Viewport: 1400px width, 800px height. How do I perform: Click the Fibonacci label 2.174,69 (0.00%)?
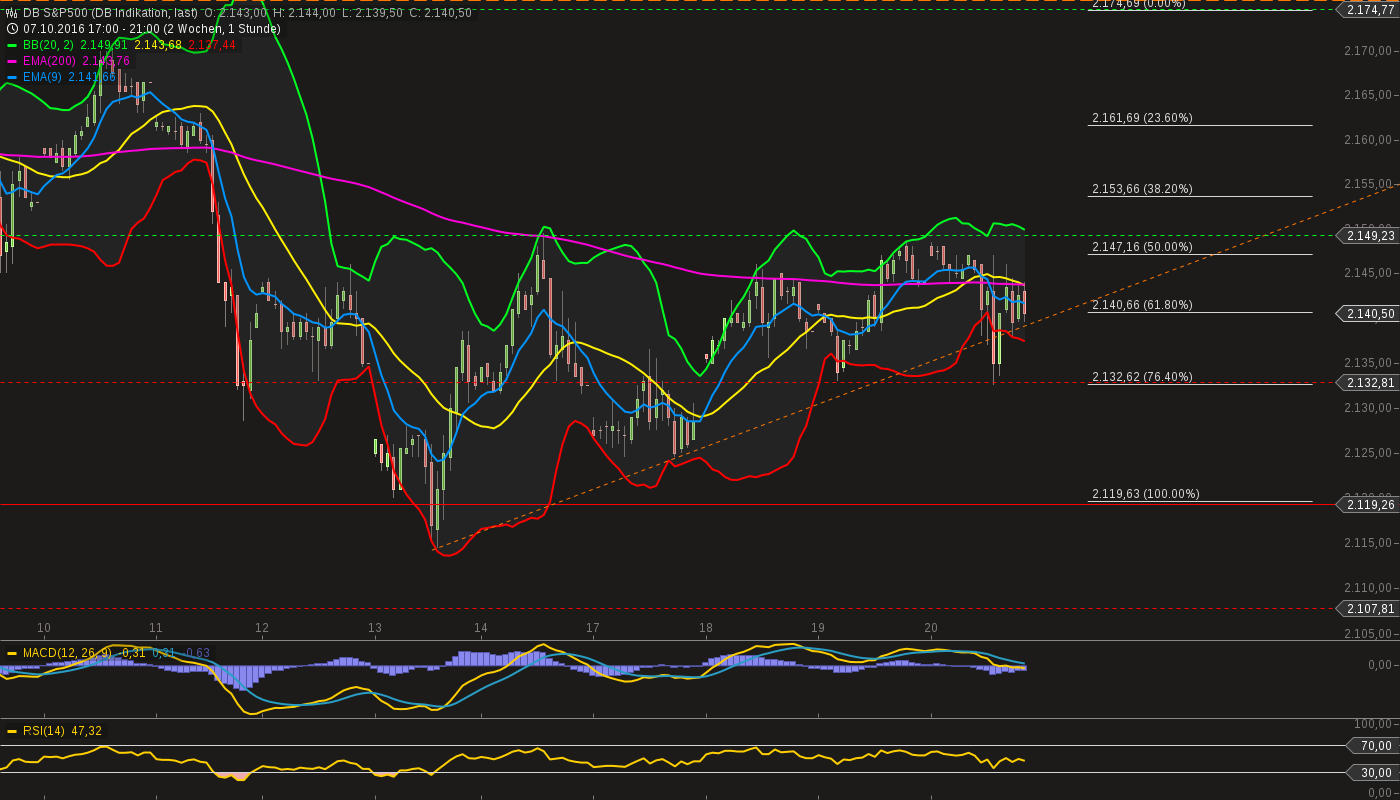coord(1139,4)
